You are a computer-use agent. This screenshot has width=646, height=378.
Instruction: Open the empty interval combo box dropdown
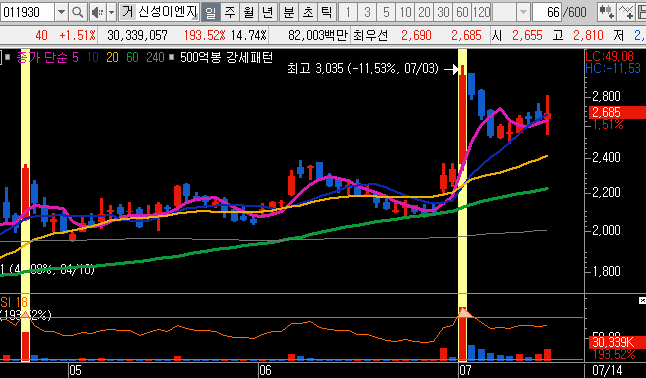click(x=523, y=12)
